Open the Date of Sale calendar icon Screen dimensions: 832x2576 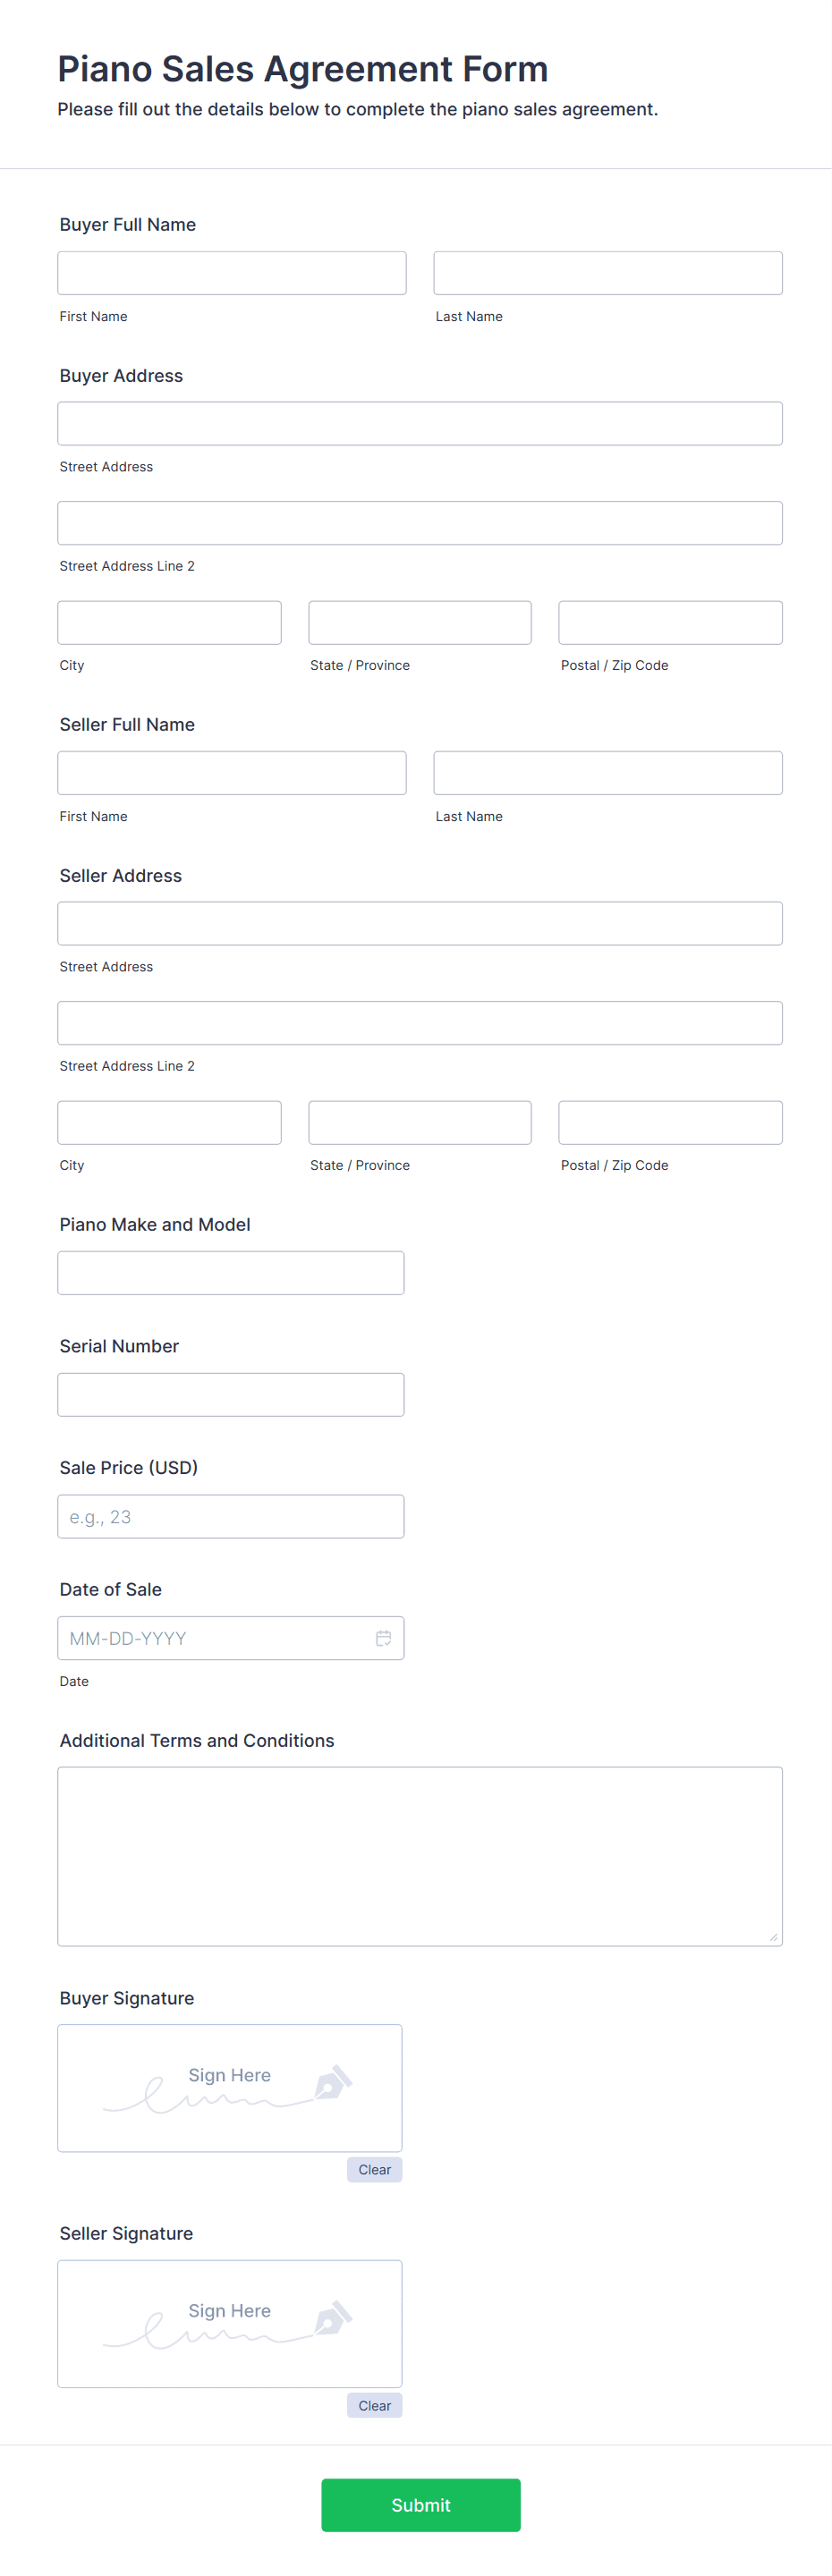383,1638
